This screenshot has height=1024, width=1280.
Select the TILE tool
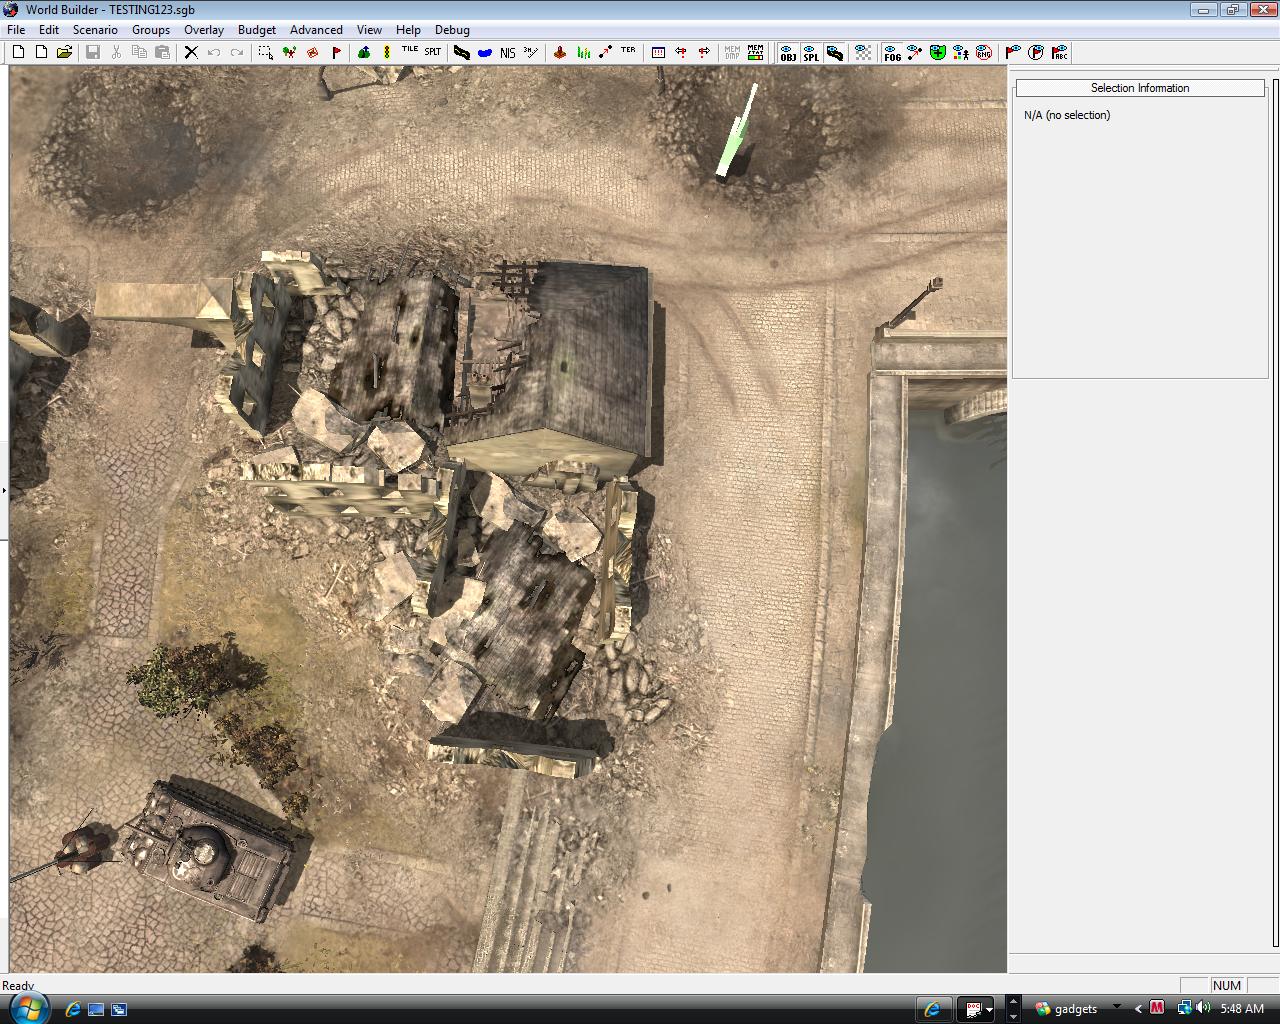coord(410,50)
